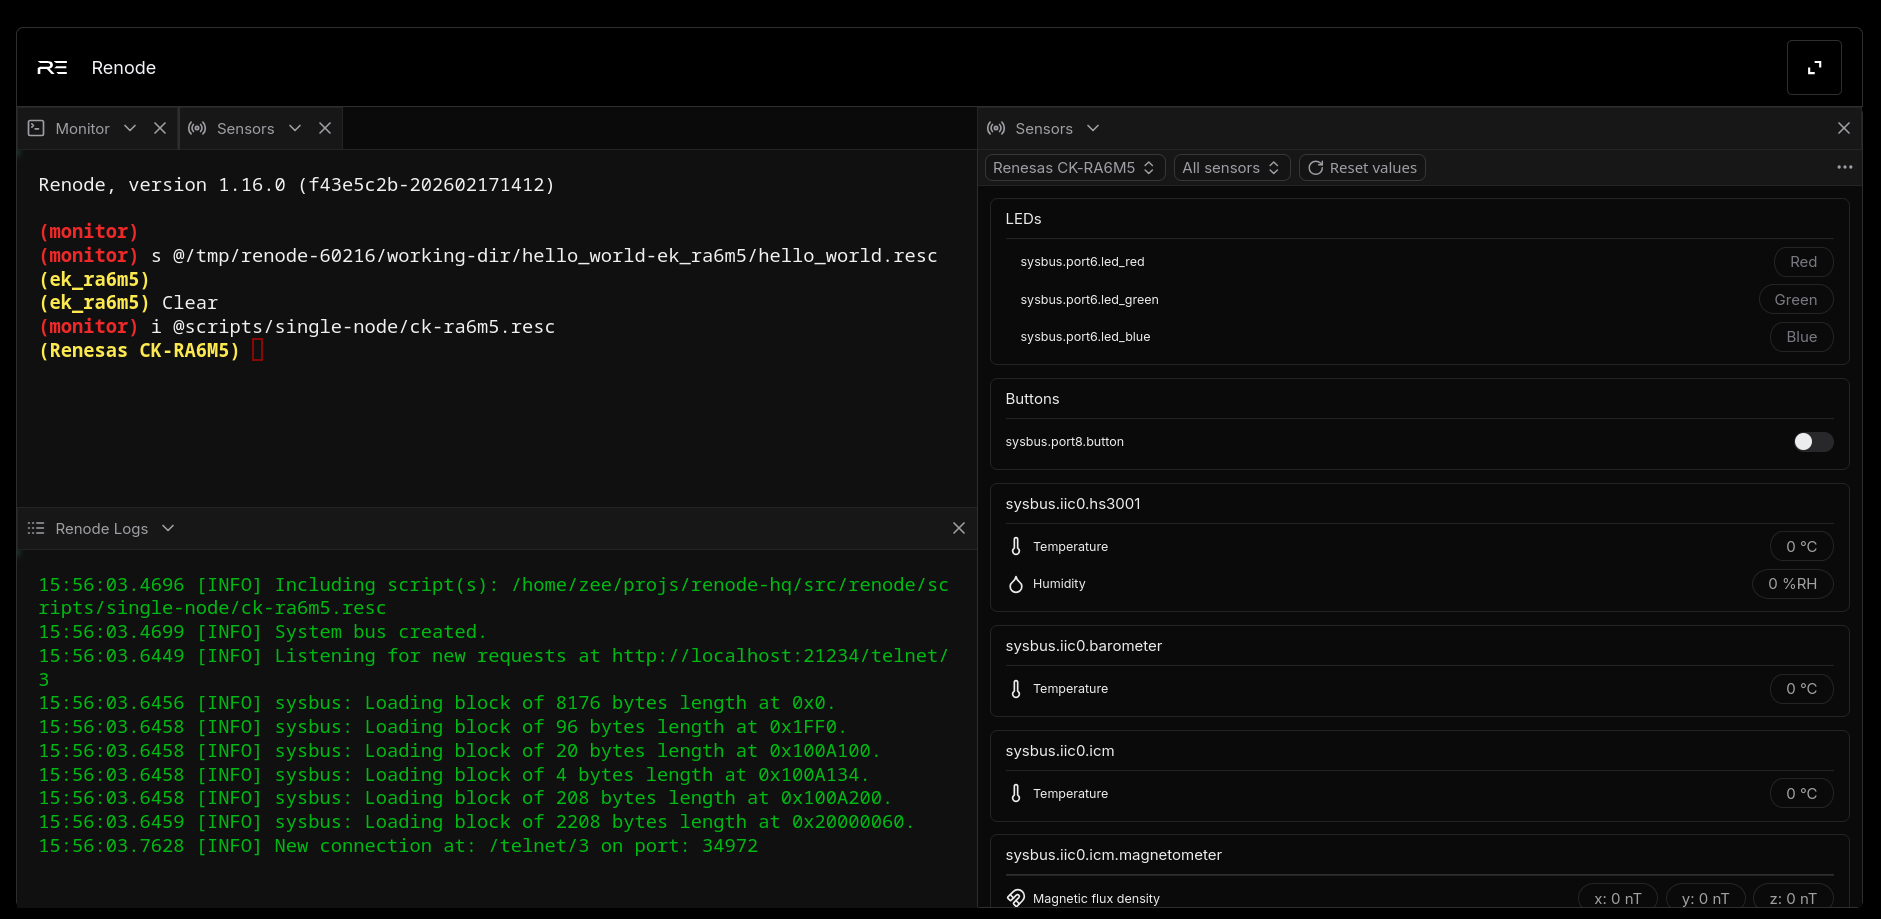Click the magnet icon beside Magnetic flux density
Viewport: 1881px width, 919px height.
click(x=1016, y=898)
